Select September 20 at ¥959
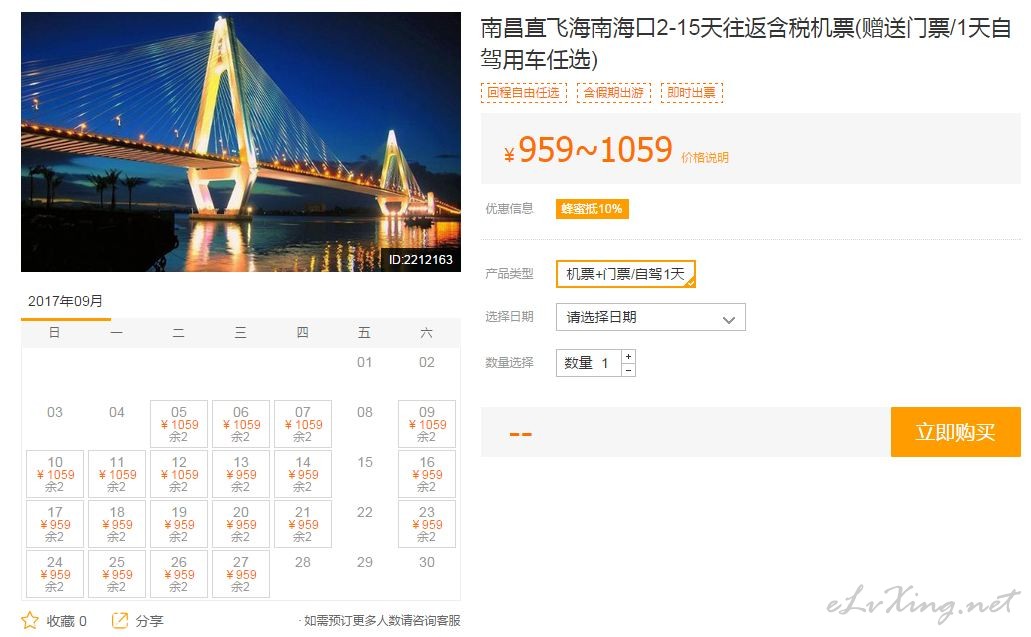 click(x=241, y=524)
